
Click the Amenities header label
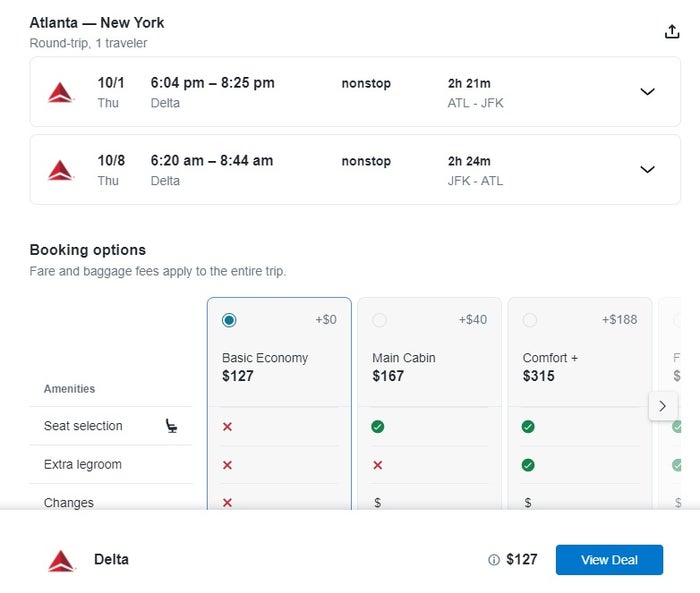[69, 389]
